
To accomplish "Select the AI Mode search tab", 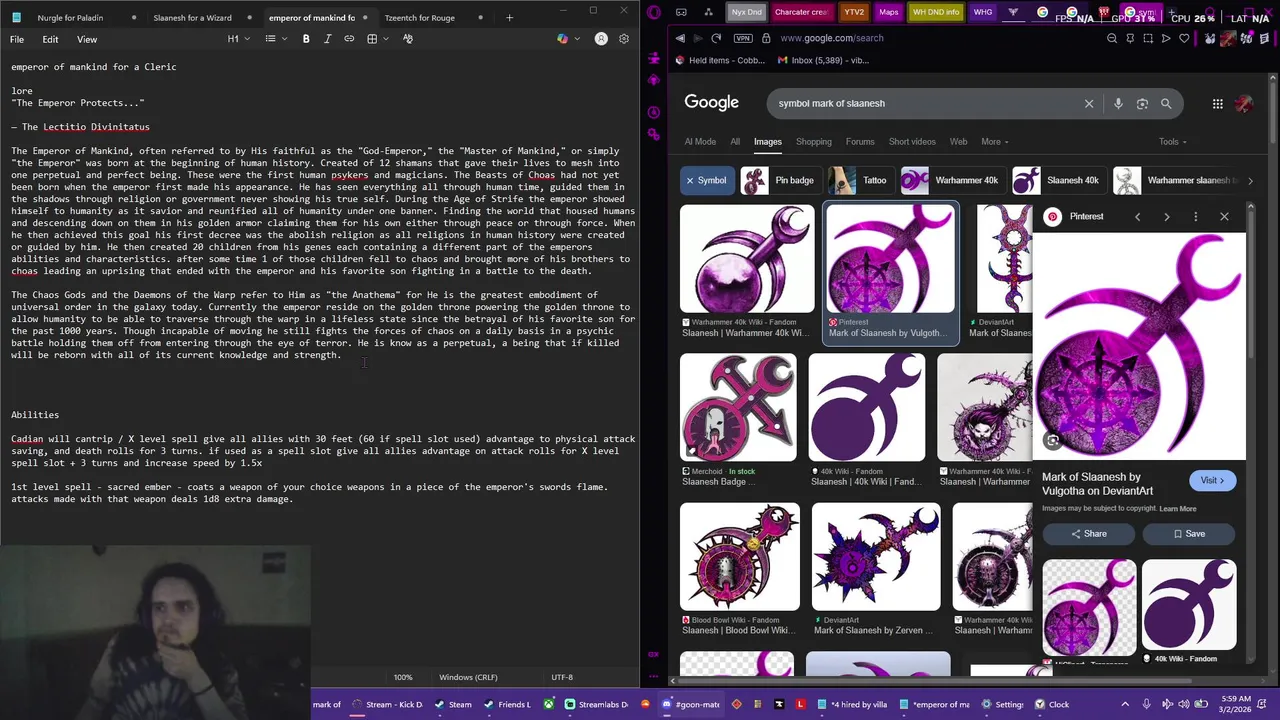I will (x=700, y=142).
